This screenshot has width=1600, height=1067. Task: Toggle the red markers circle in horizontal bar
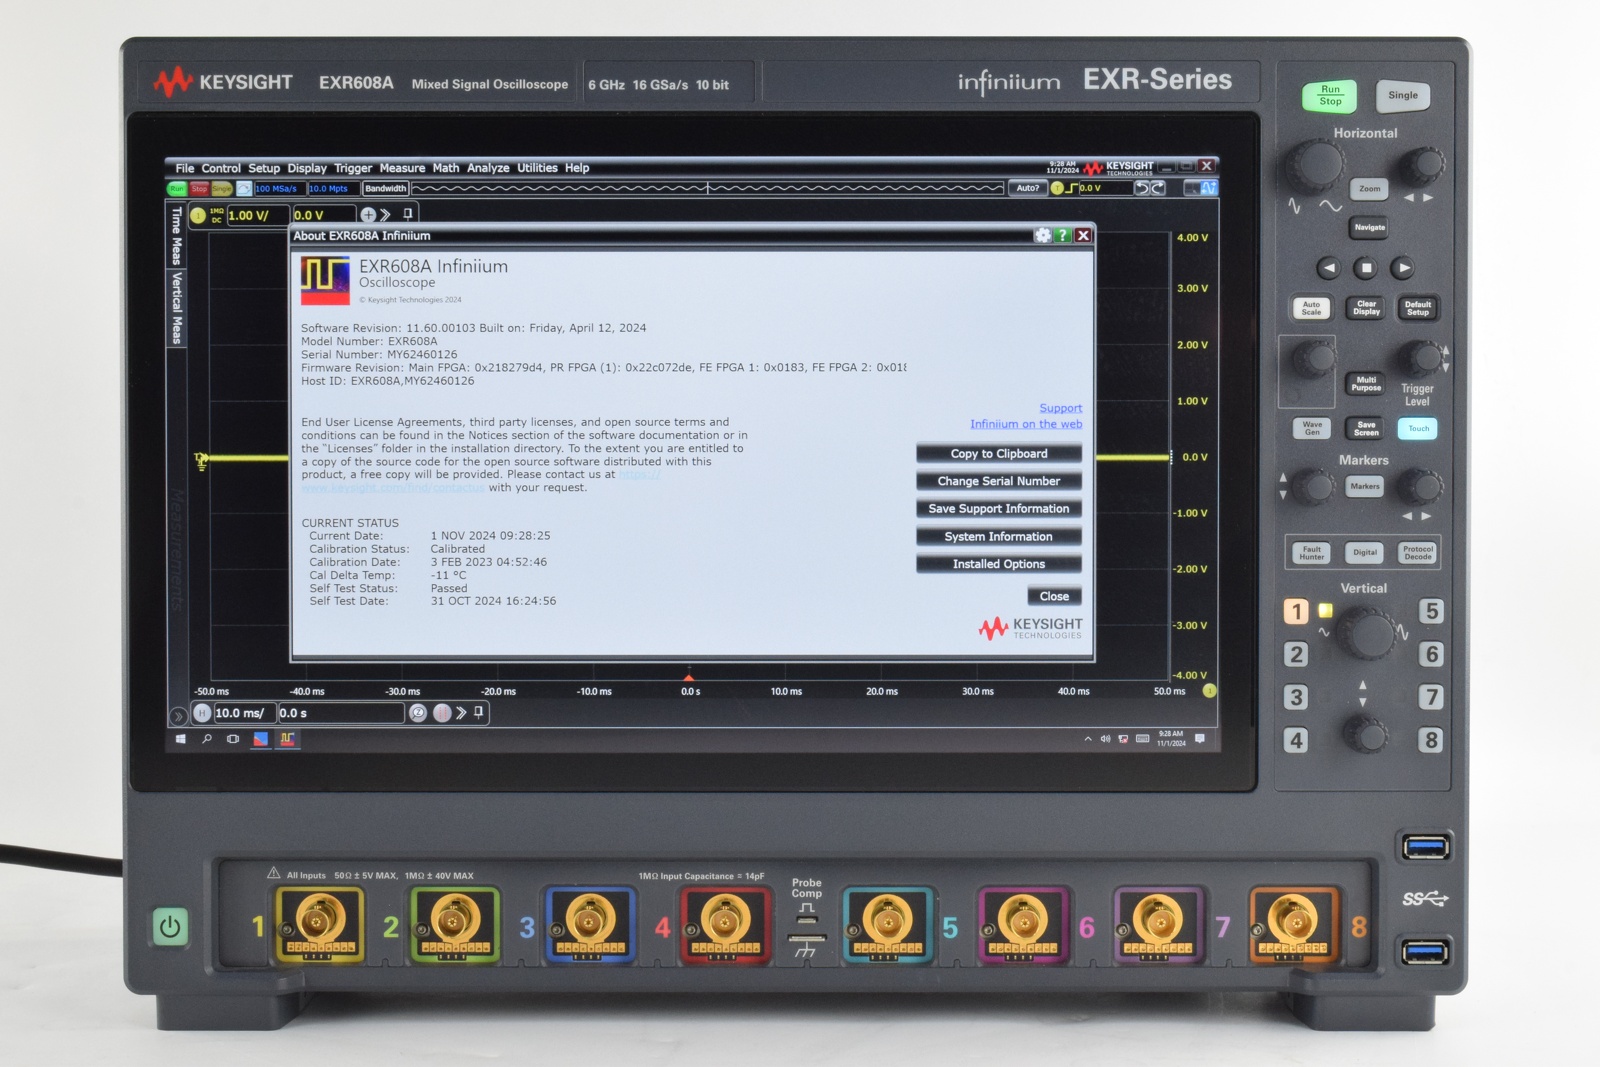(442, 713)
